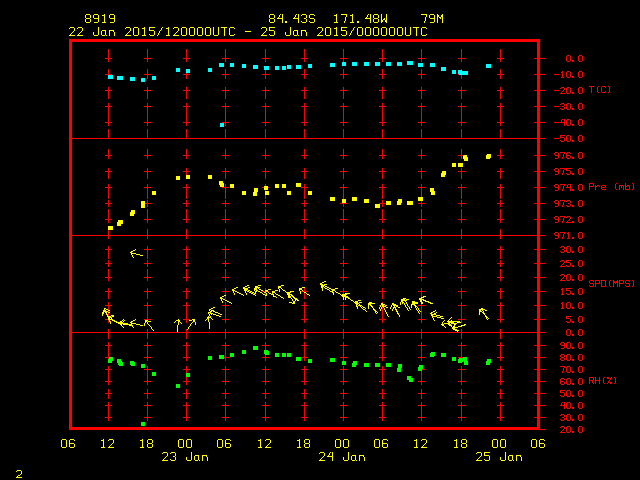Select the longitude text 171.48W
Screen dimensions: 640x480
point(360,19)
